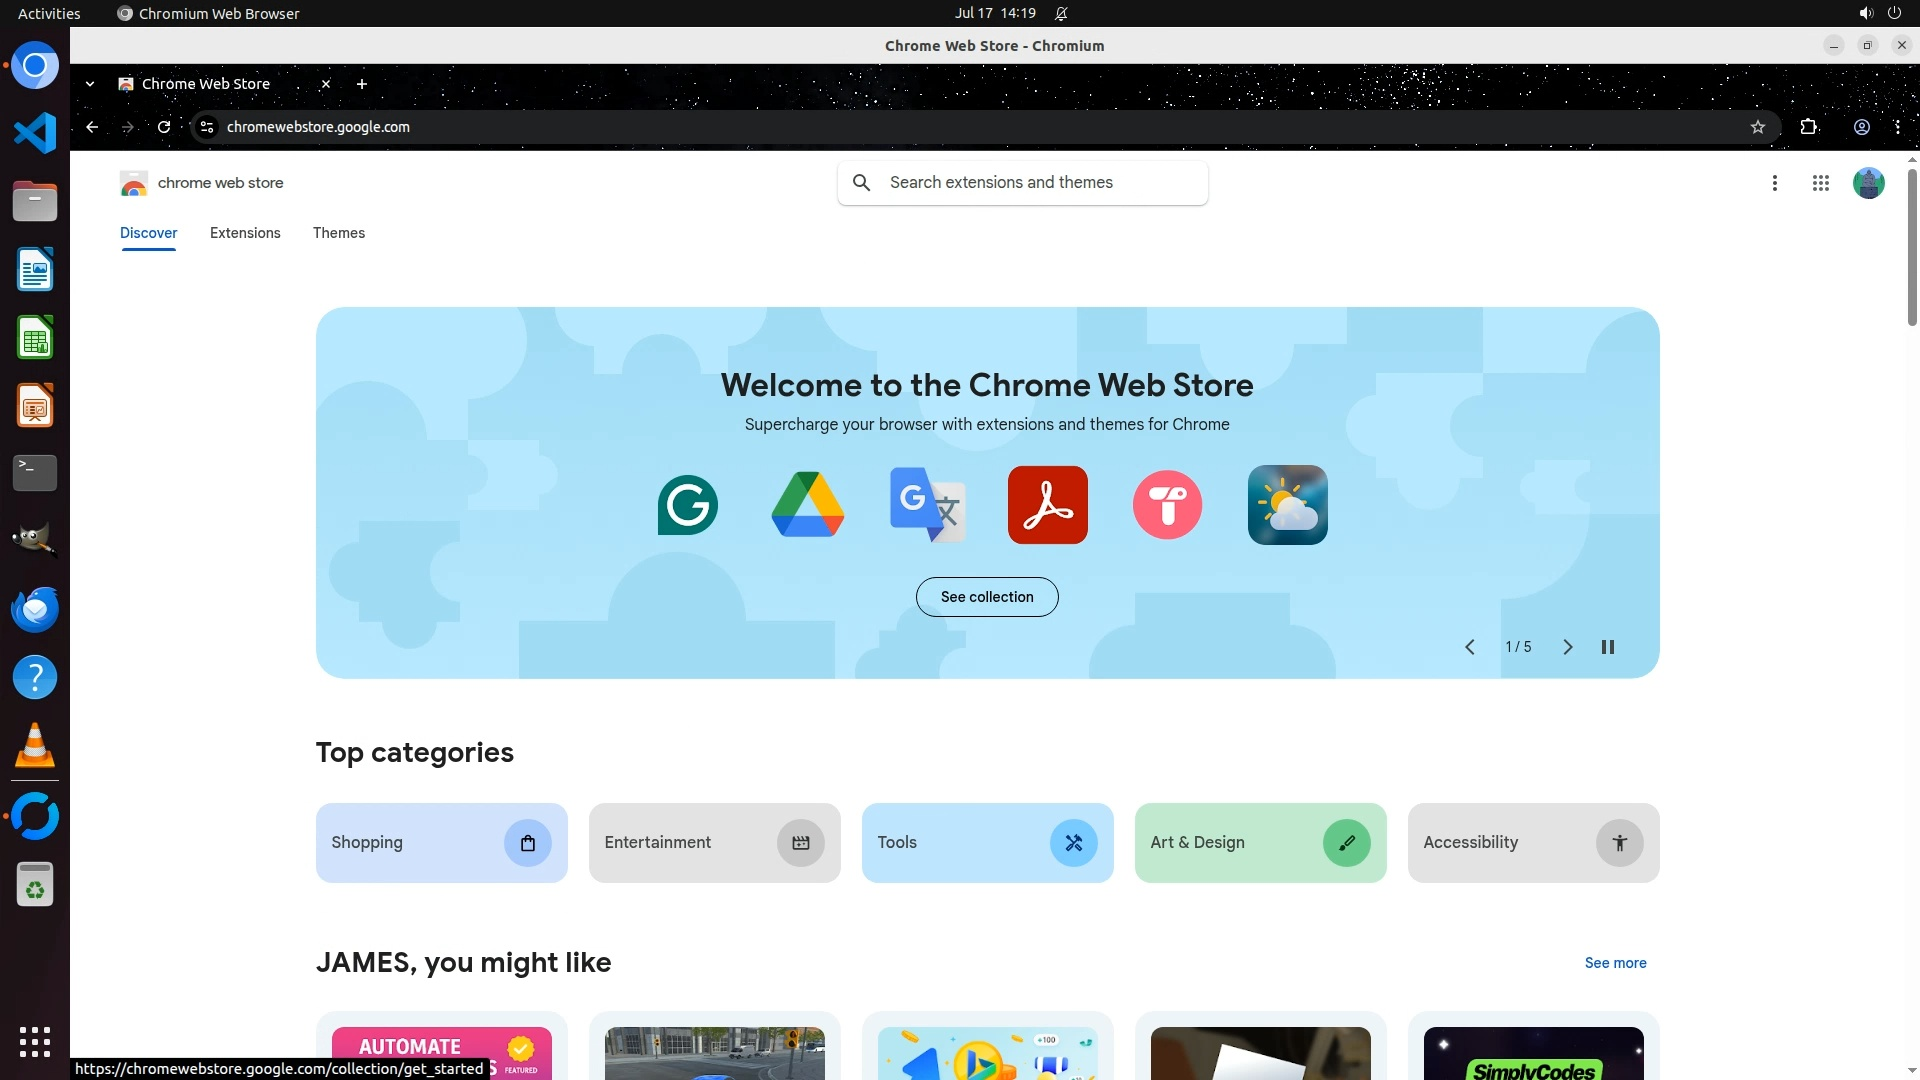Click the weather extension icon in the banner
Viewport: 1920px width, 1080px height.
1287,505
